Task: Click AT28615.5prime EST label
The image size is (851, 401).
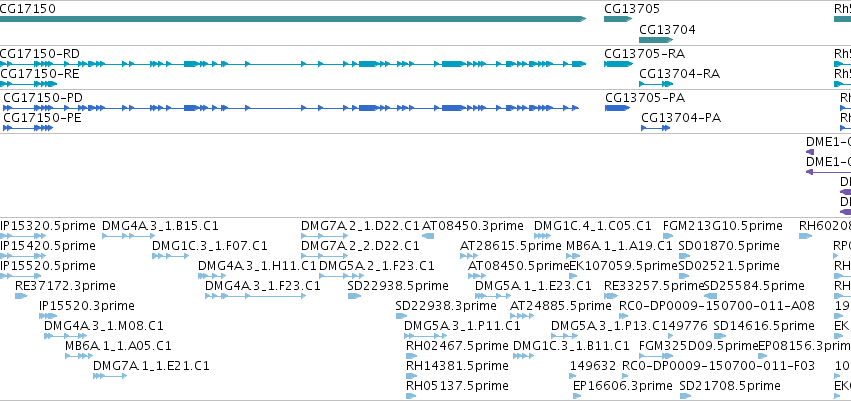Action: coord(510,246)
